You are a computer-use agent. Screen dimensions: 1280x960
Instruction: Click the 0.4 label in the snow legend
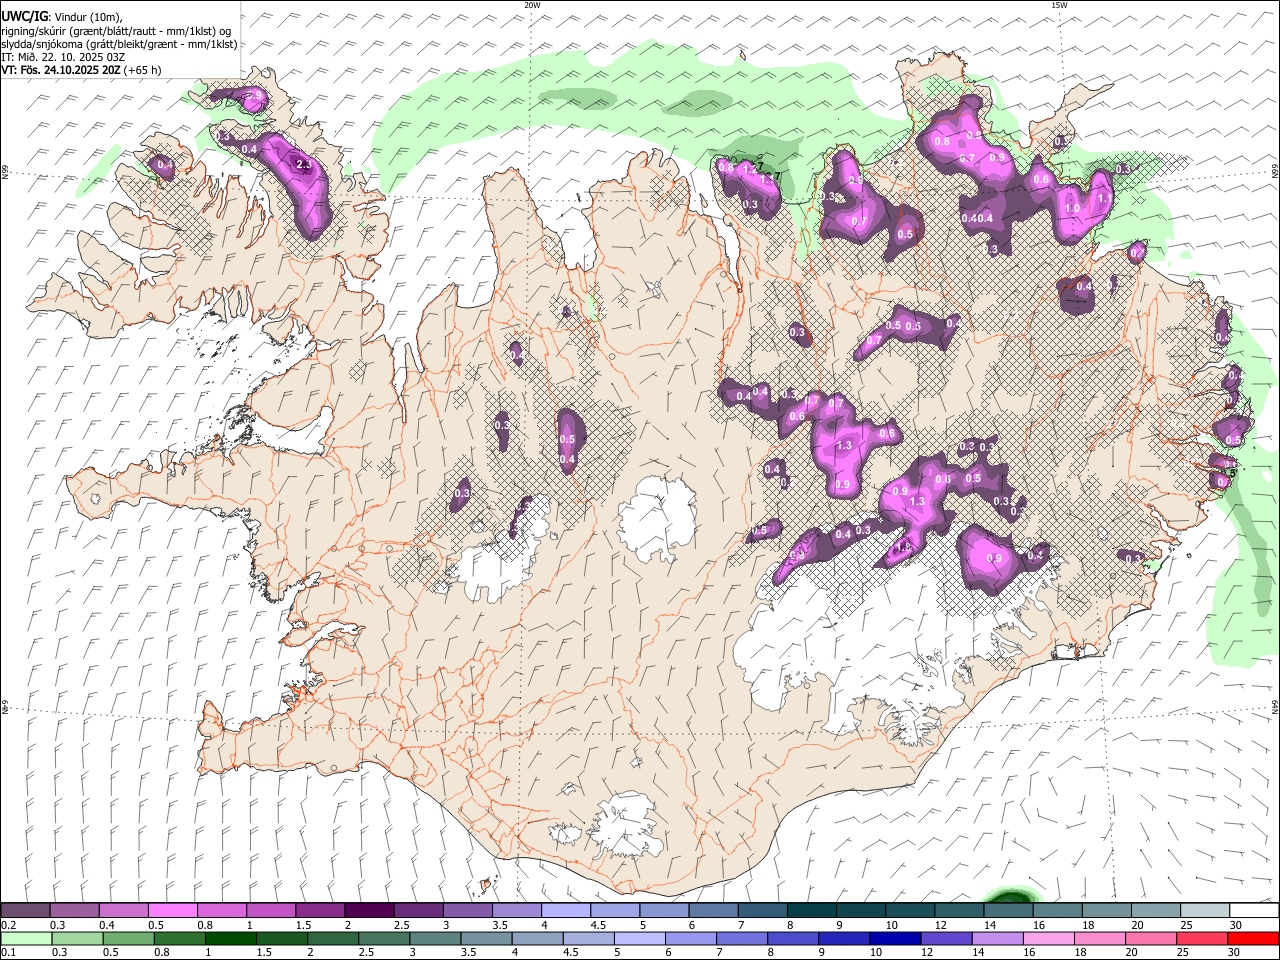[x=107, y=925]
